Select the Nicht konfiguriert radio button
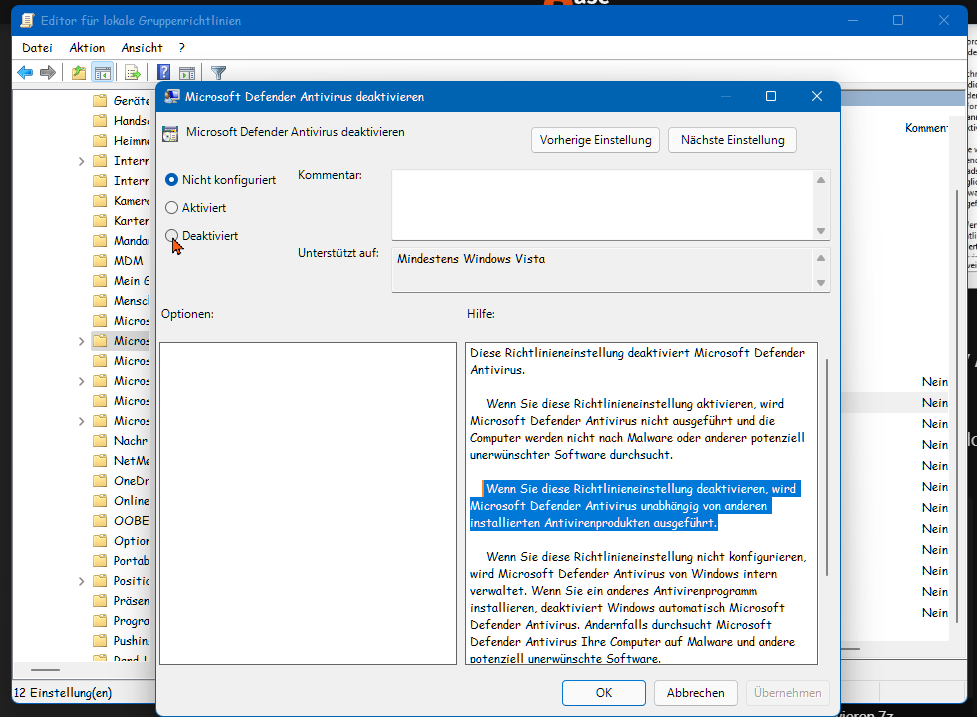Screen dimensions: 977x717 click(x=171, y=180)
